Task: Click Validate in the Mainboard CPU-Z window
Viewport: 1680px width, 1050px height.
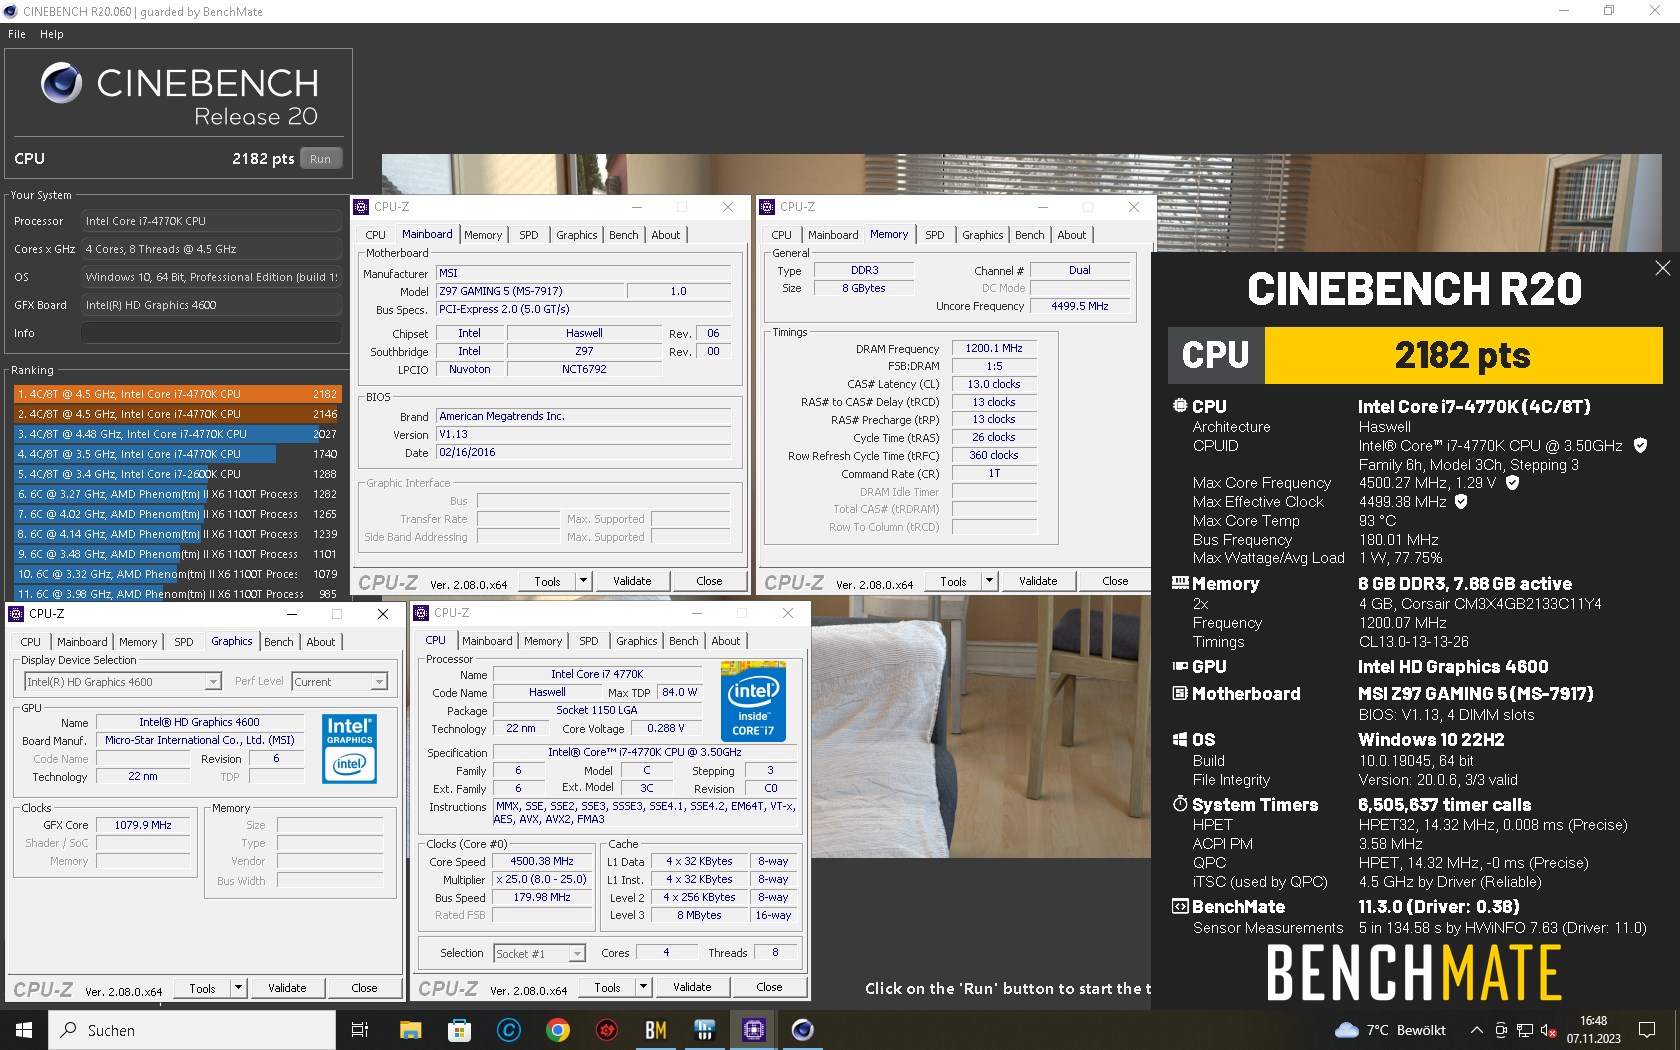Action: click(632, 581)
